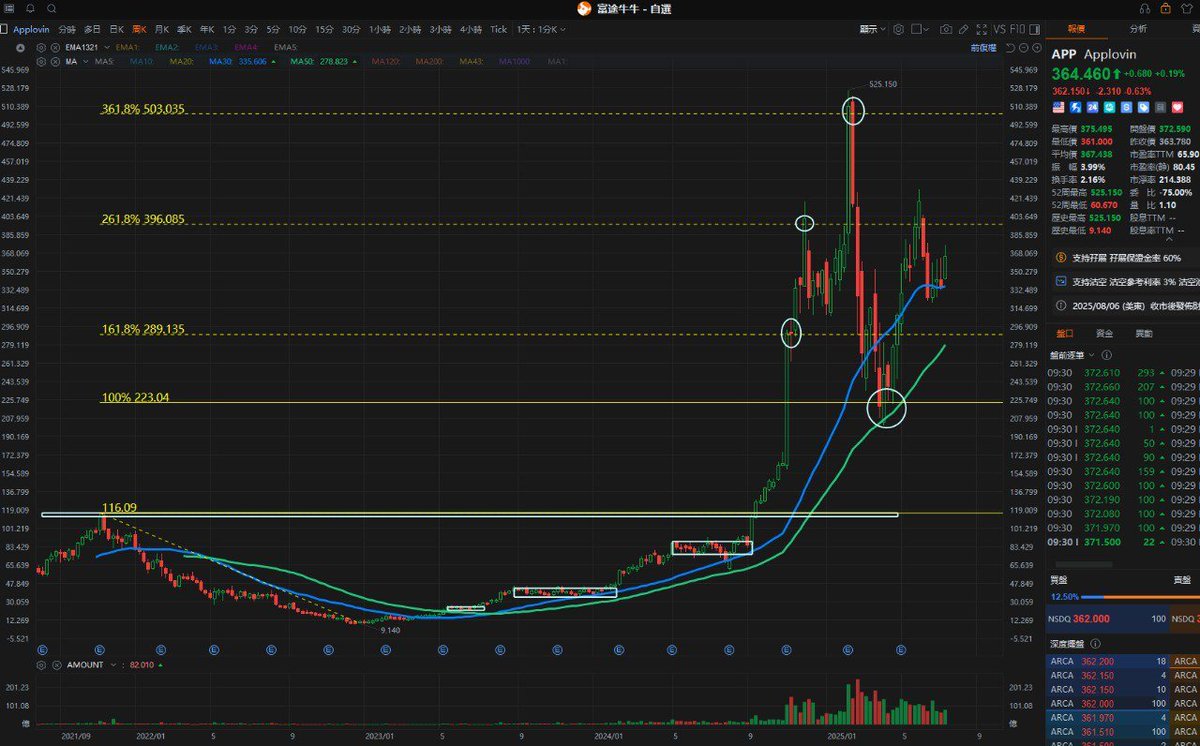
Task: Open AMOUNT indicator settings gear
Action: coord(41,665)
